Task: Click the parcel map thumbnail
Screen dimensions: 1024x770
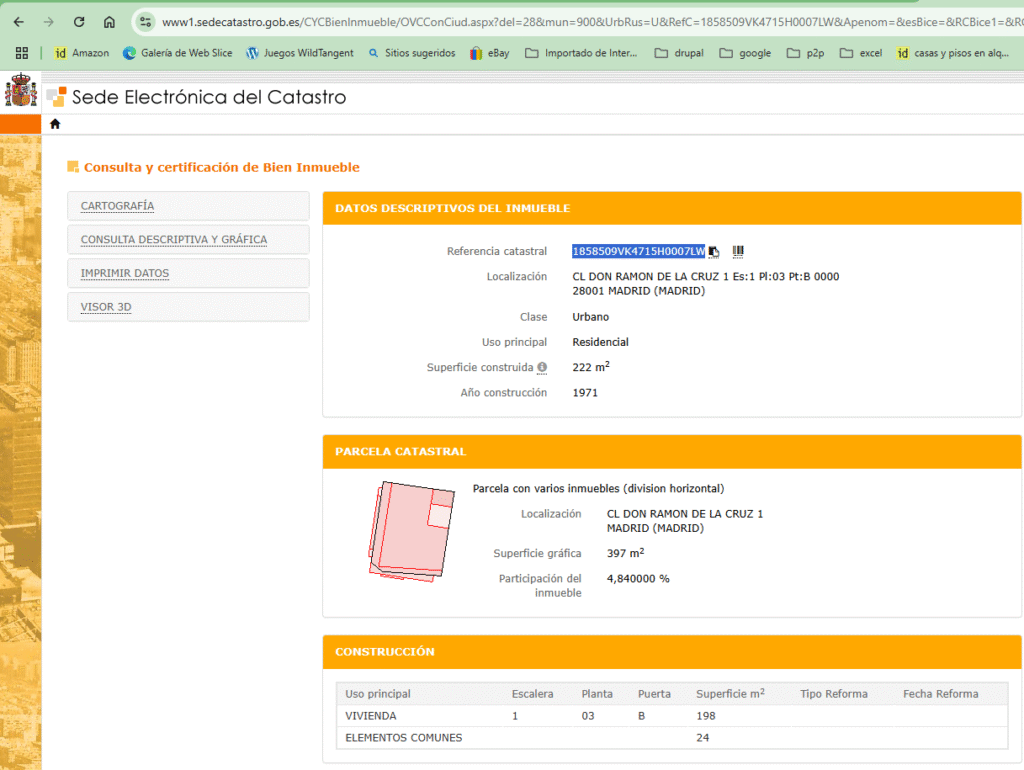Action: (x=410, y=530)
